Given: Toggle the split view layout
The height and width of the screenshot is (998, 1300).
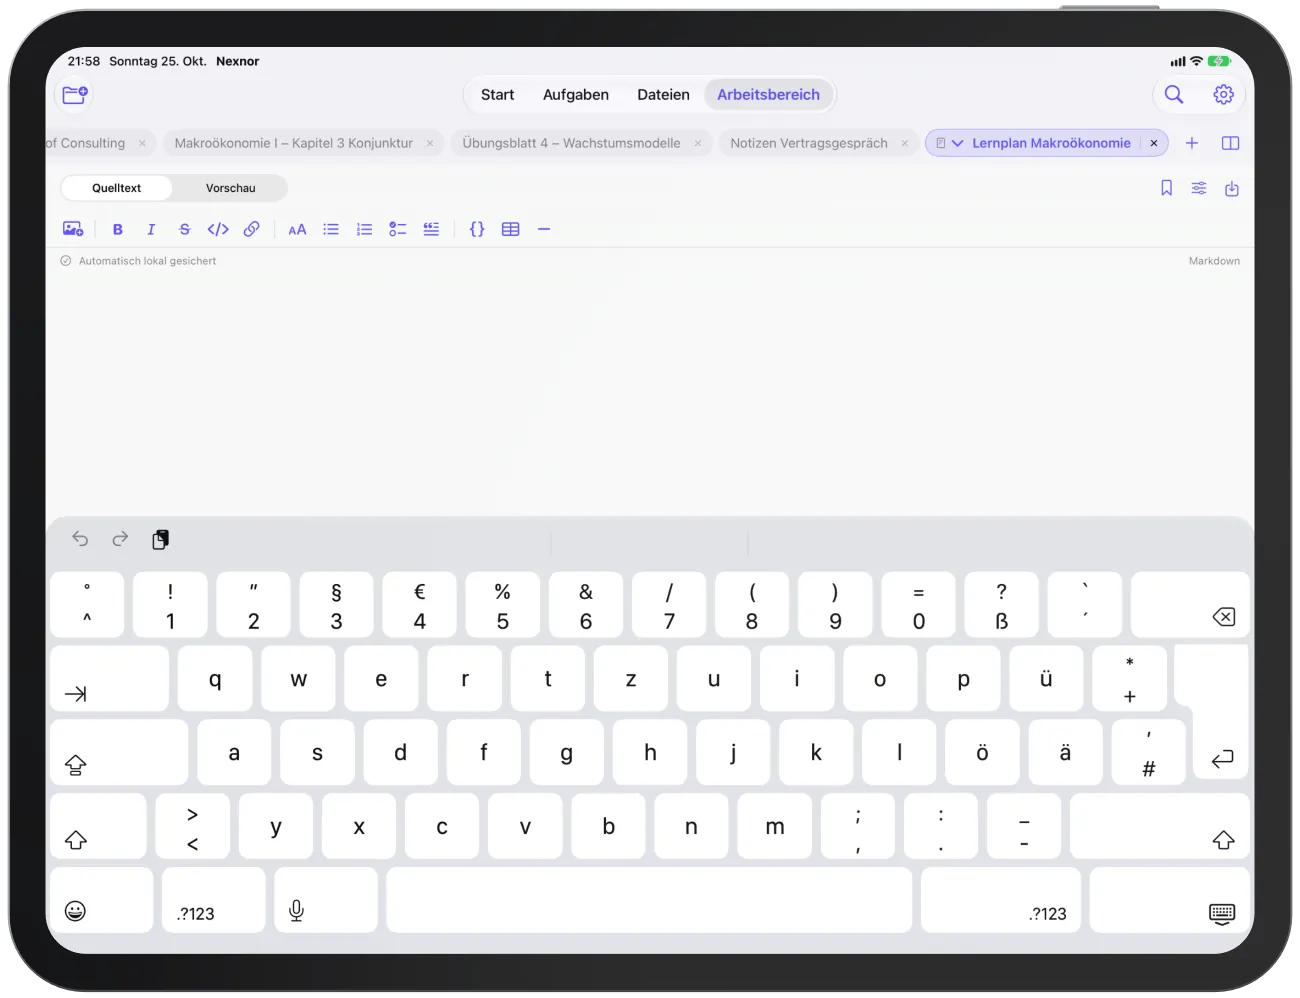Looking at the screenshot, I should (1231, 143).
